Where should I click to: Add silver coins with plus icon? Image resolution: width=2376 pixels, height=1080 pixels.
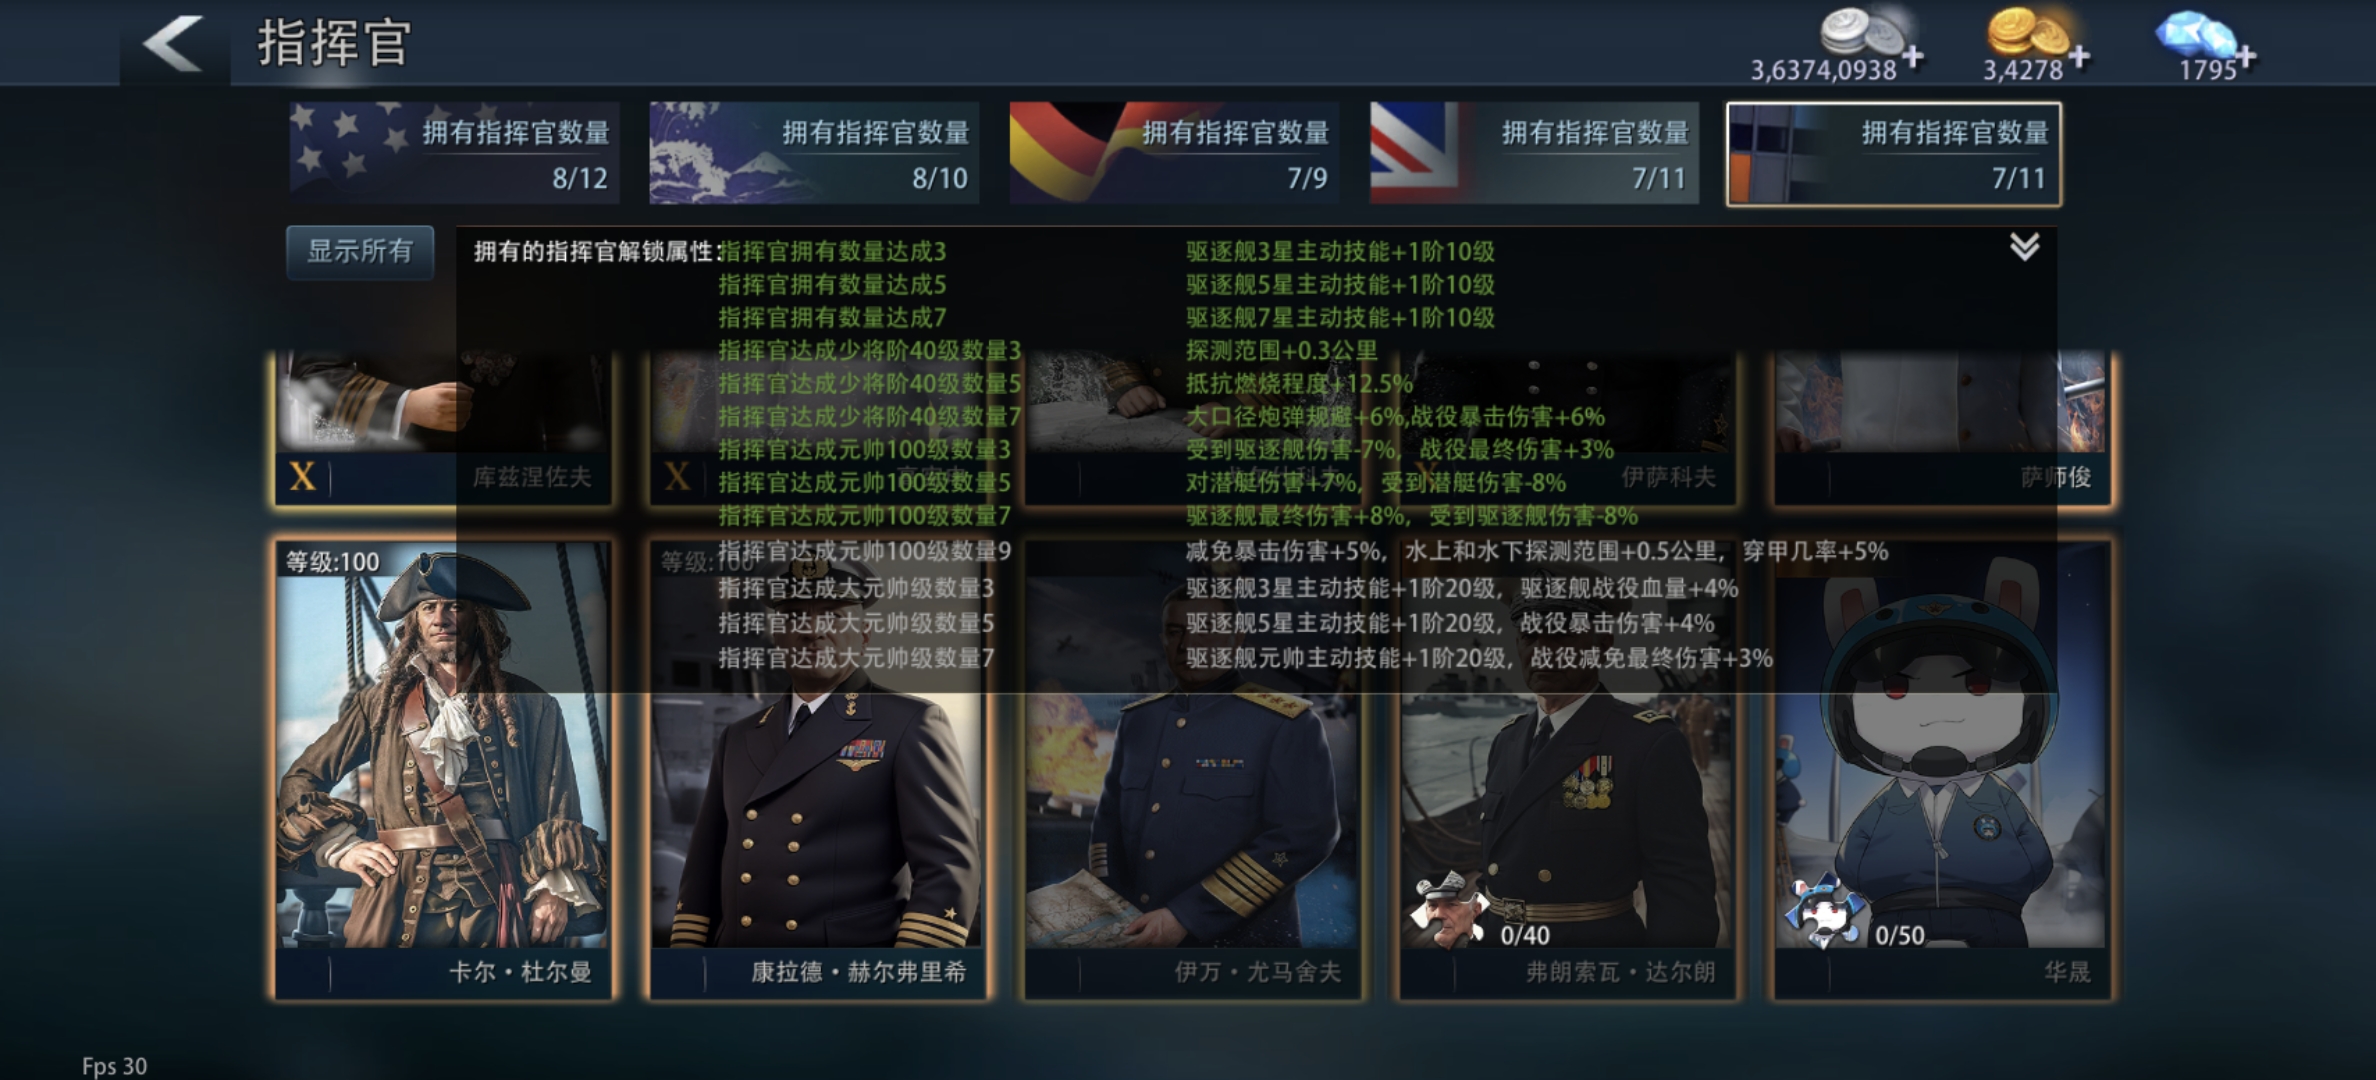1914,56
